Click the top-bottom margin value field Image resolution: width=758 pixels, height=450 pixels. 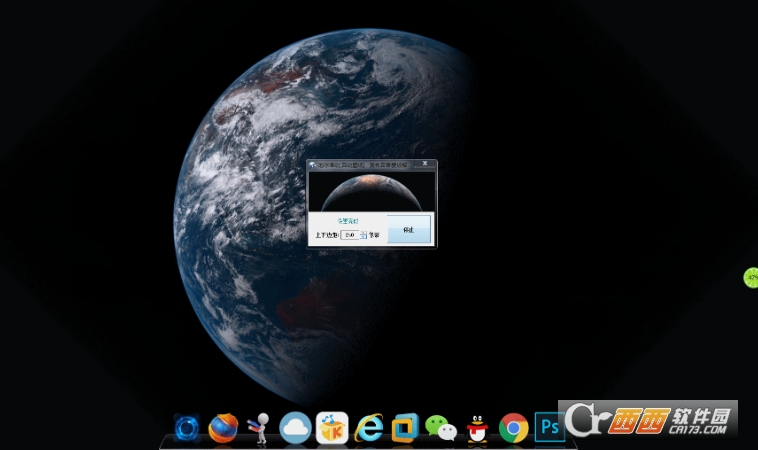[350, 235]
